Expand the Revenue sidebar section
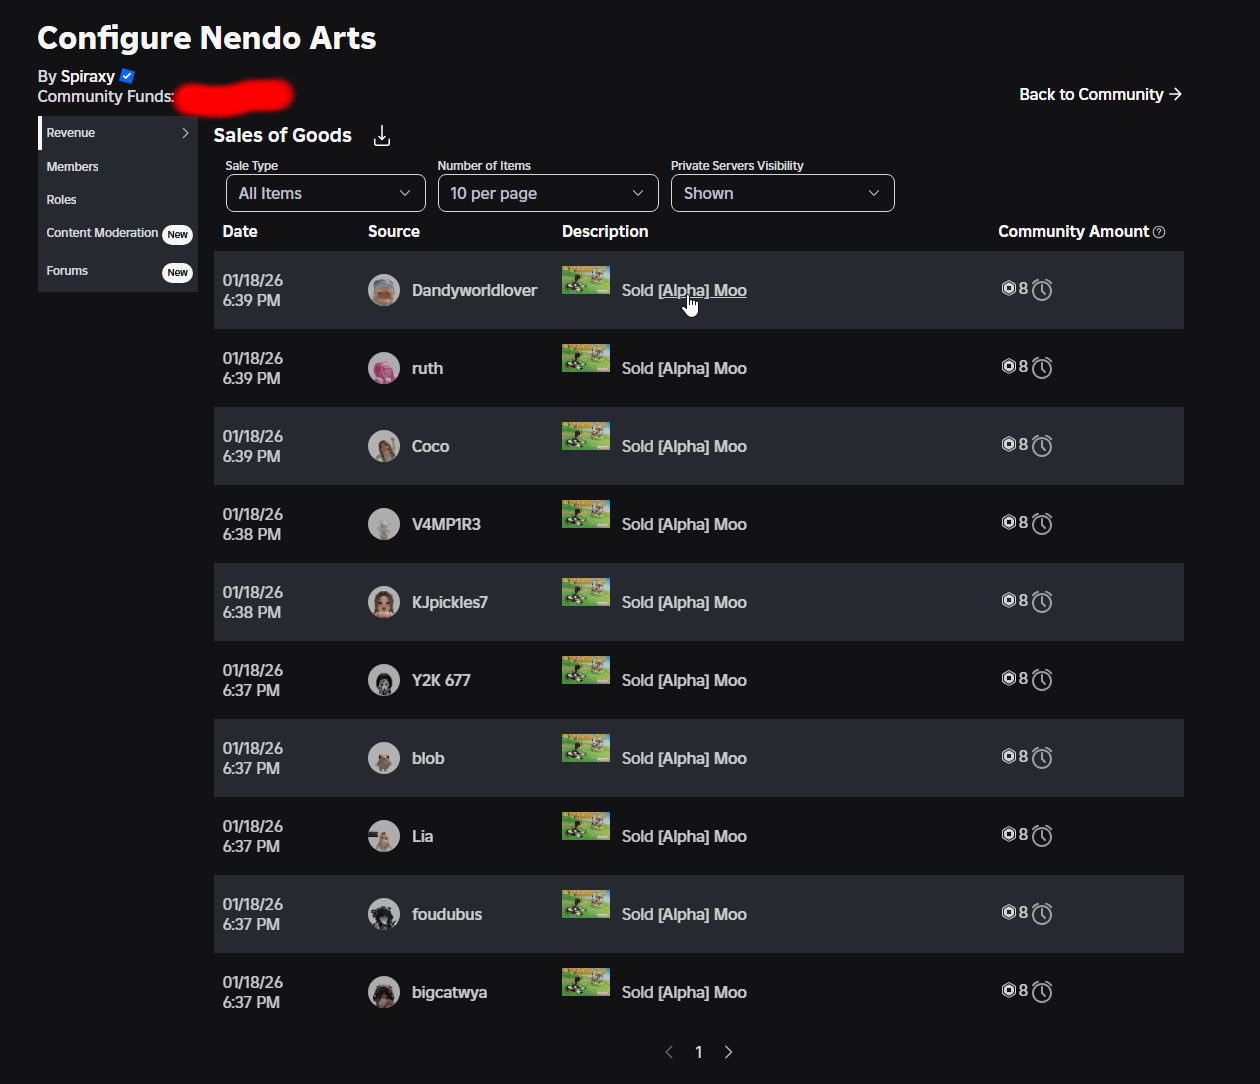 point(118,133)
